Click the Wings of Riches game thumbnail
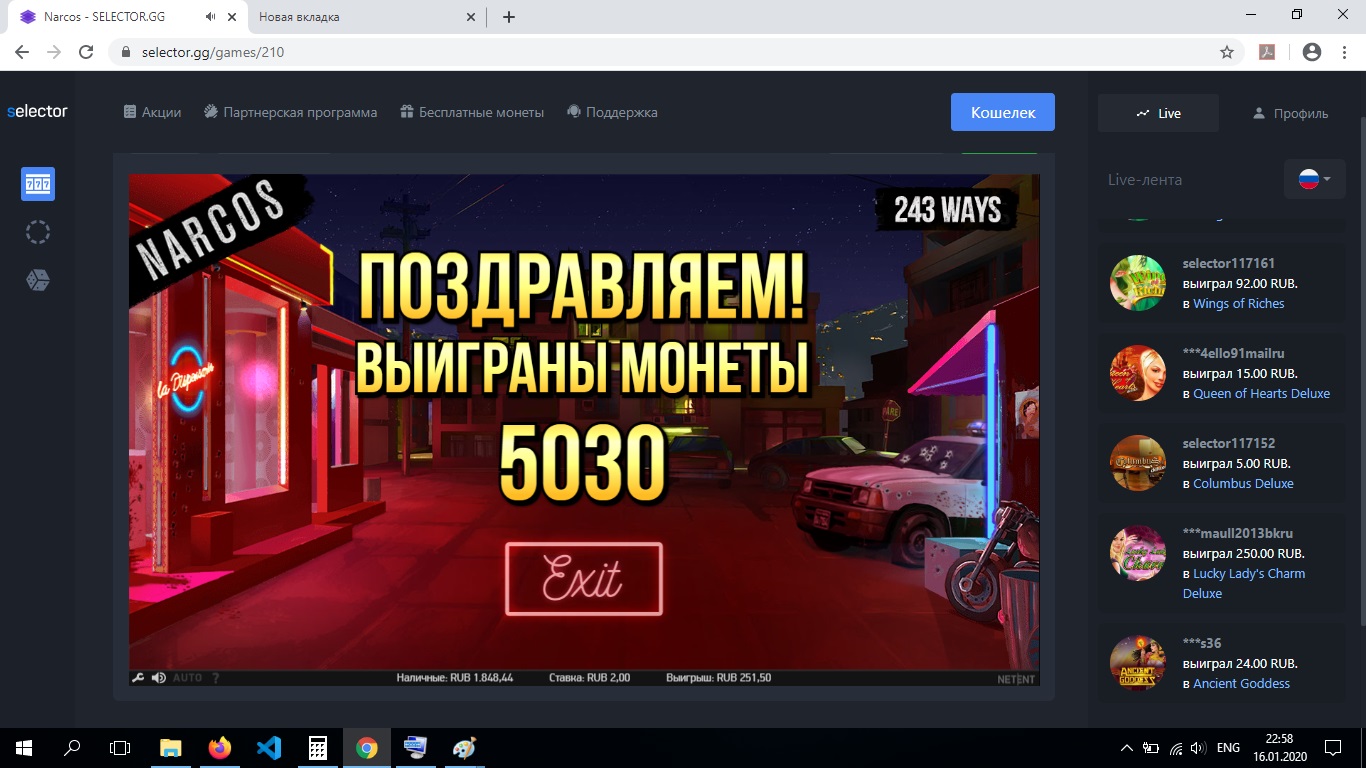 1138,283
